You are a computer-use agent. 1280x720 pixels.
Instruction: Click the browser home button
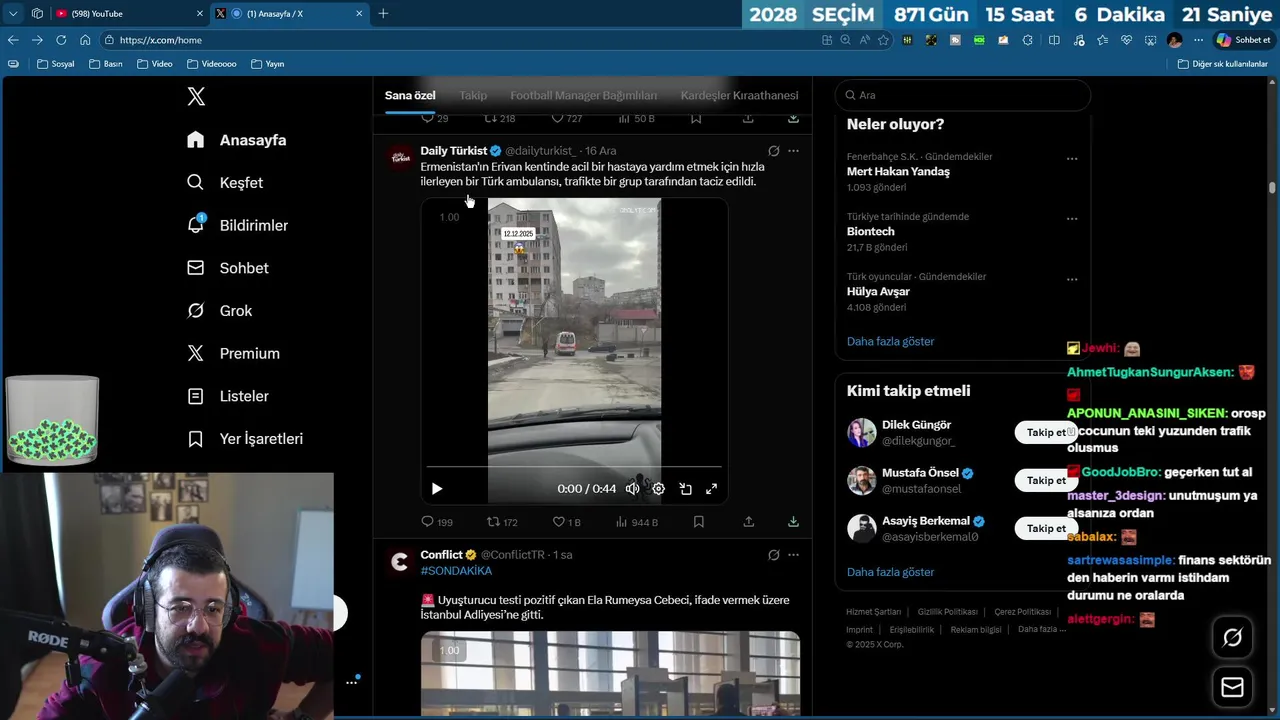(x=85, y=40)
